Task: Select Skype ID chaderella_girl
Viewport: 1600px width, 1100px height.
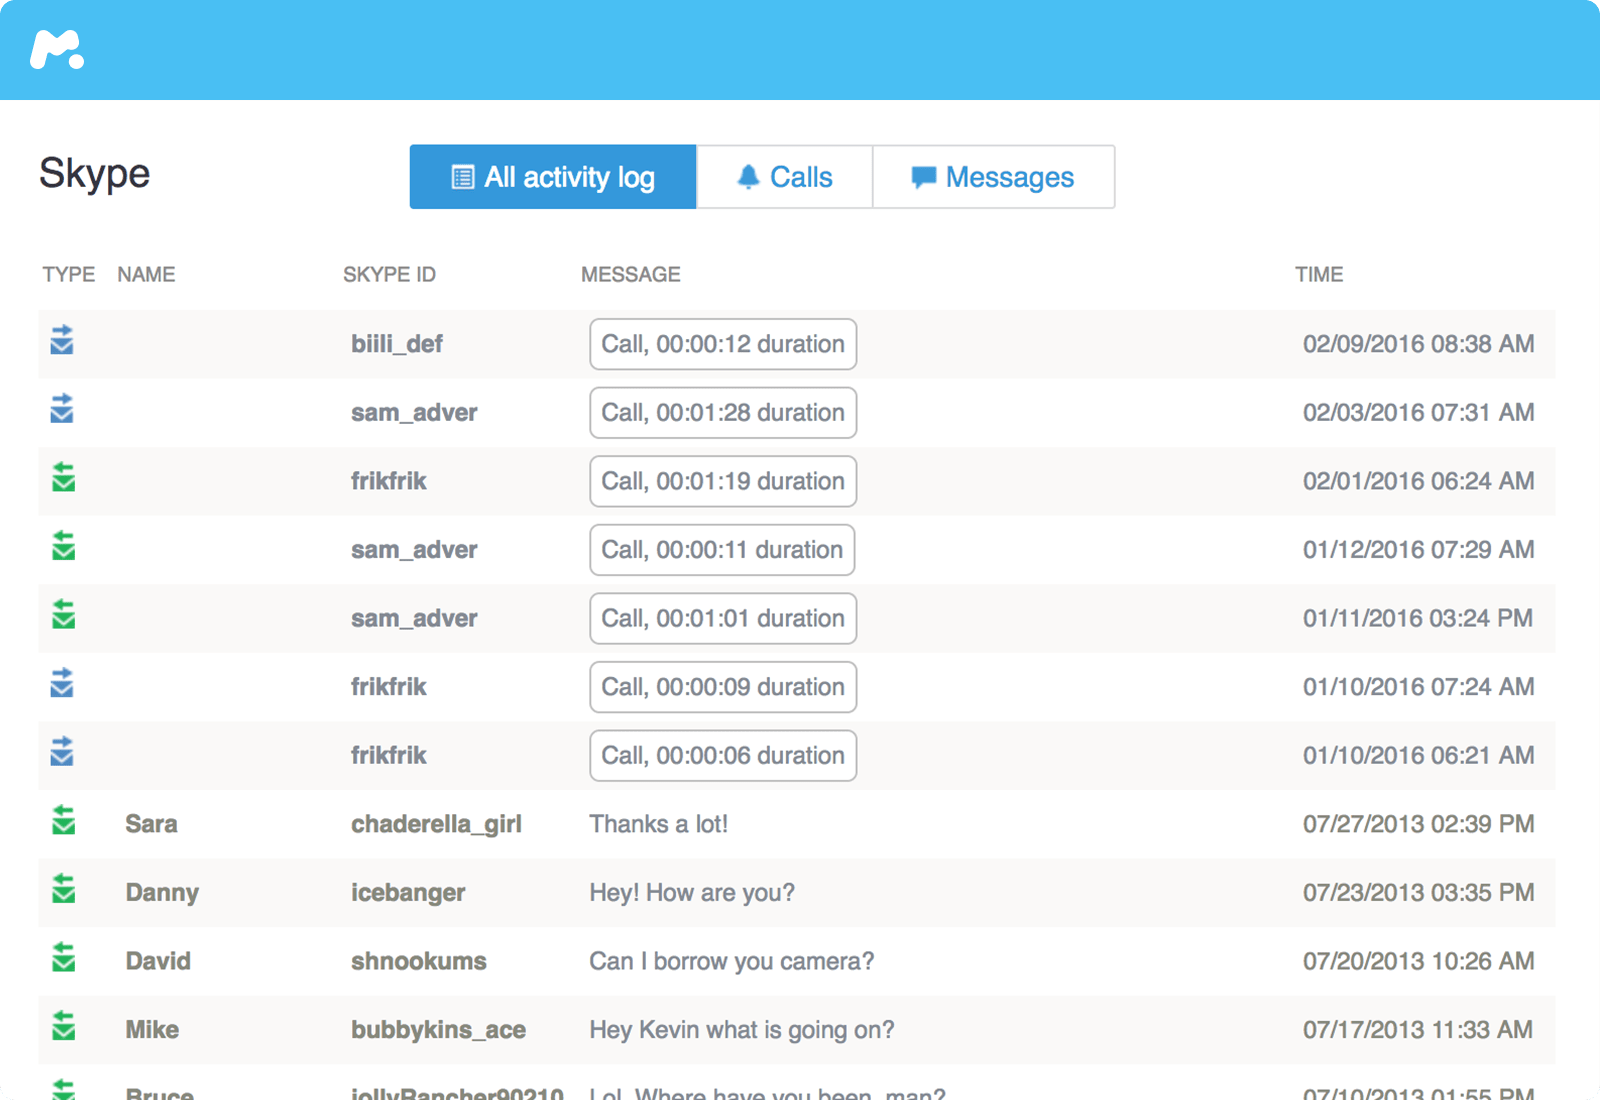Action: click(436, 824)
